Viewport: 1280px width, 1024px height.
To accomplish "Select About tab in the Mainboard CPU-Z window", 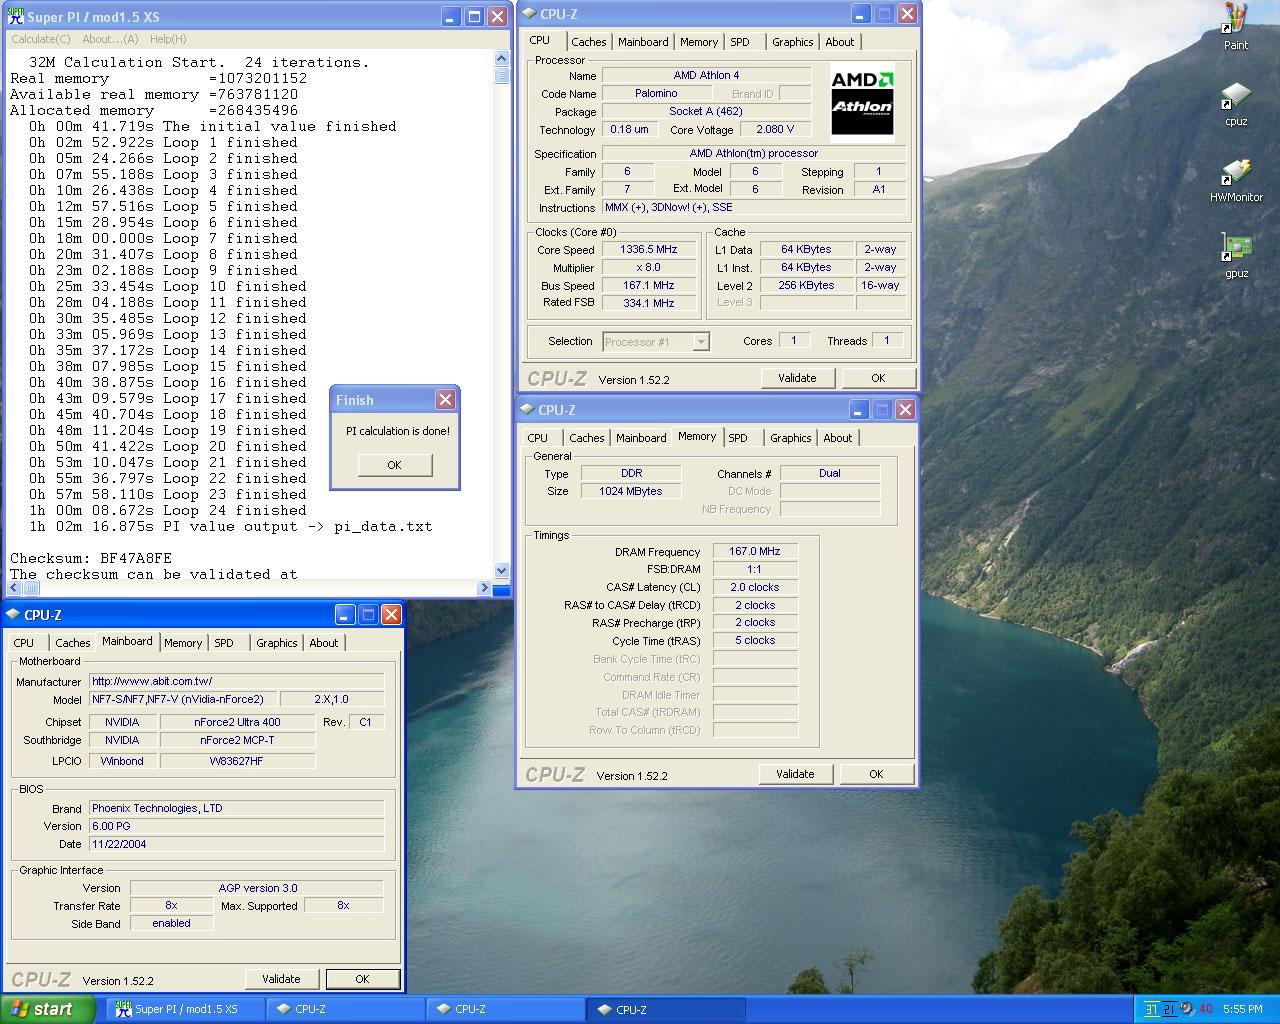I will (x=323, y=643).
